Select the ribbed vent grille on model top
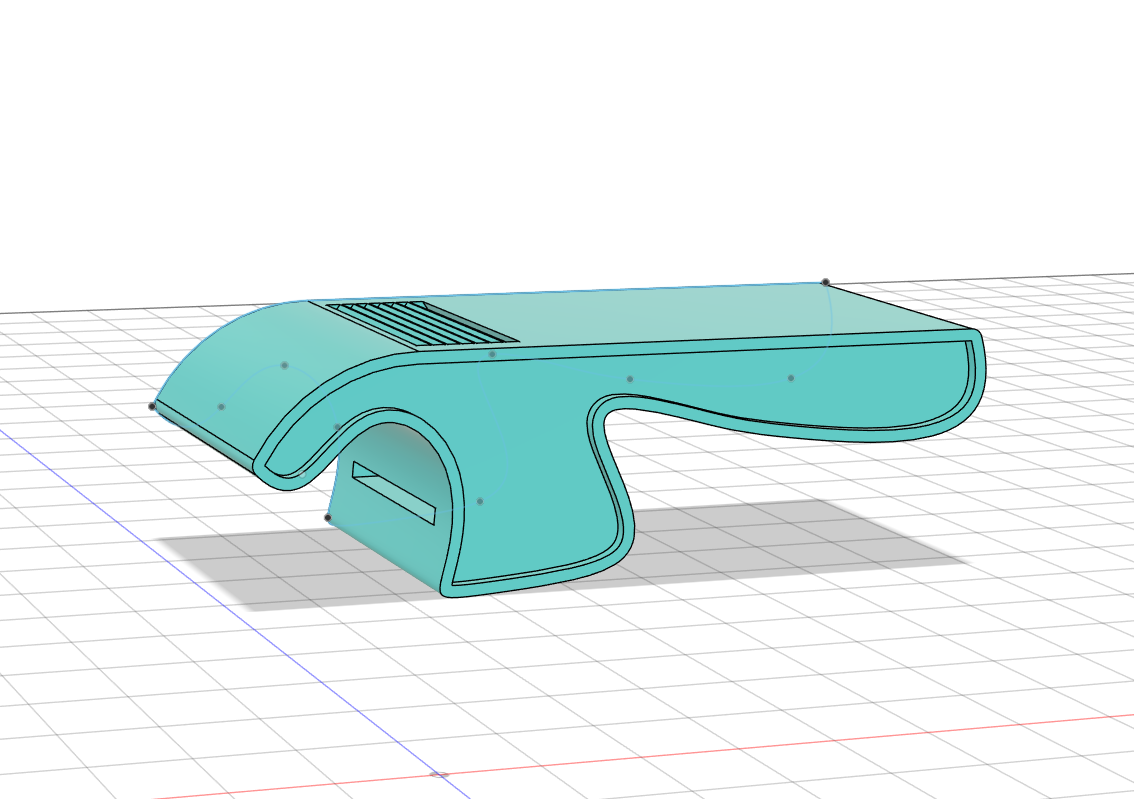1134x799 pixels. (421, 322)
